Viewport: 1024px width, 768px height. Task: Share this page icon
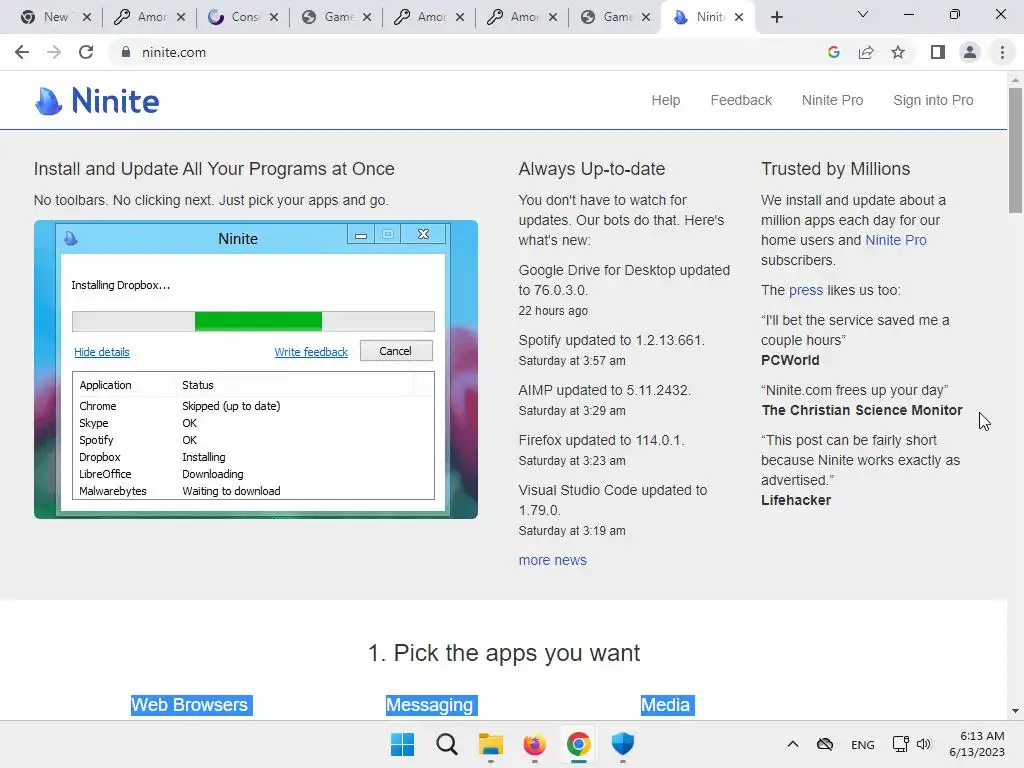click(x=866, y=52)
